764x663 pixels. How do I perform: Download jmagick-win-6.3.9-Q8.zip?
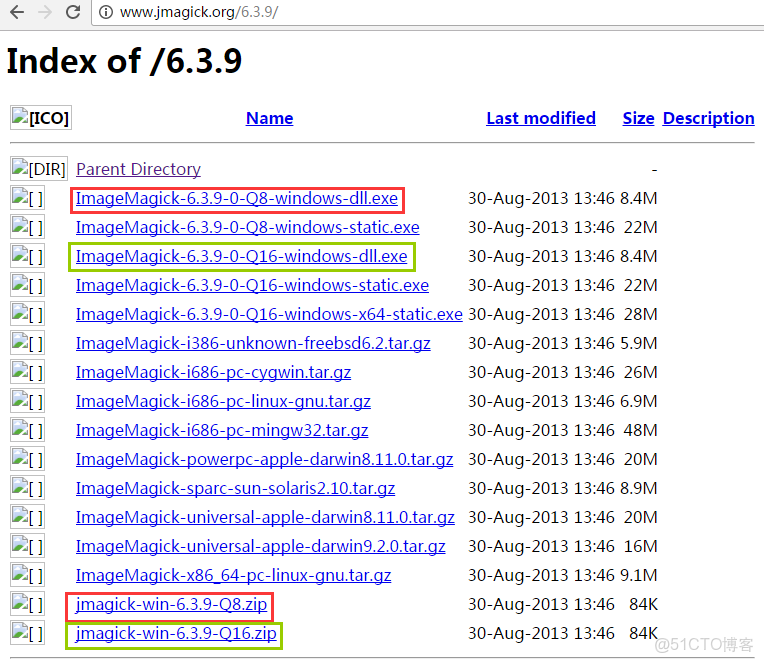pos(172,605)
